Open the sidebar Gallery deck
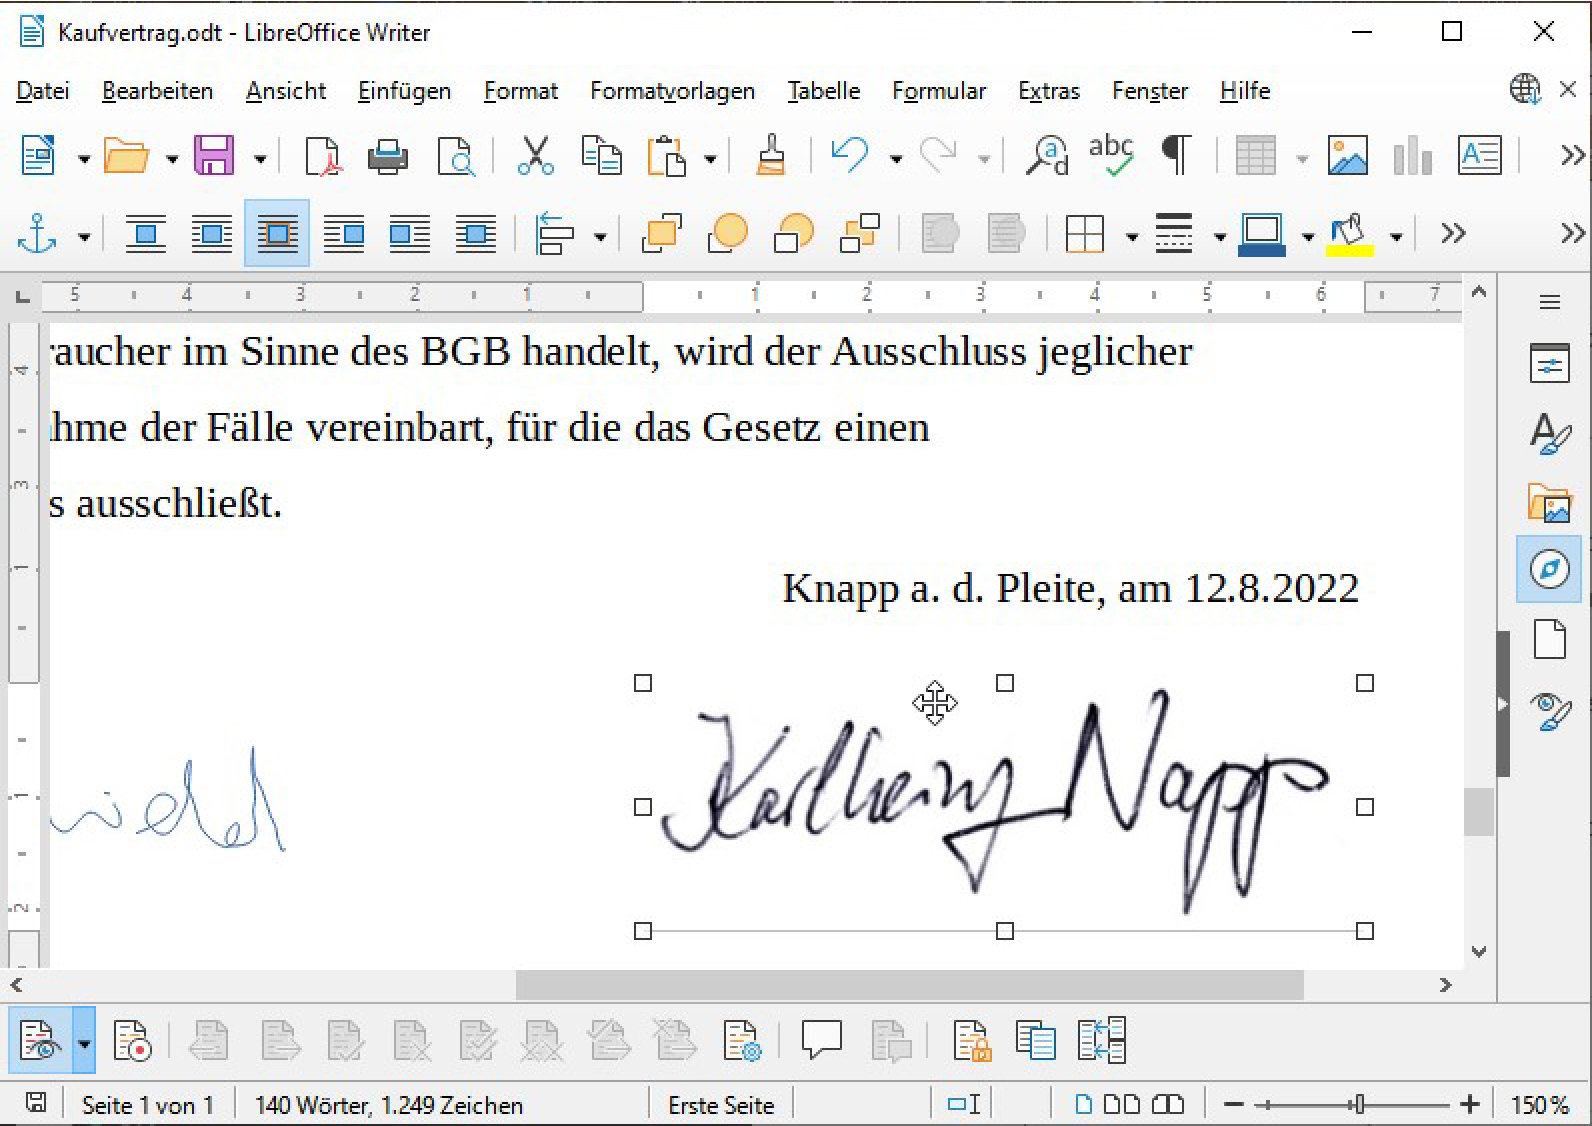1592x1126 pixels. [x=1550, y=502]
